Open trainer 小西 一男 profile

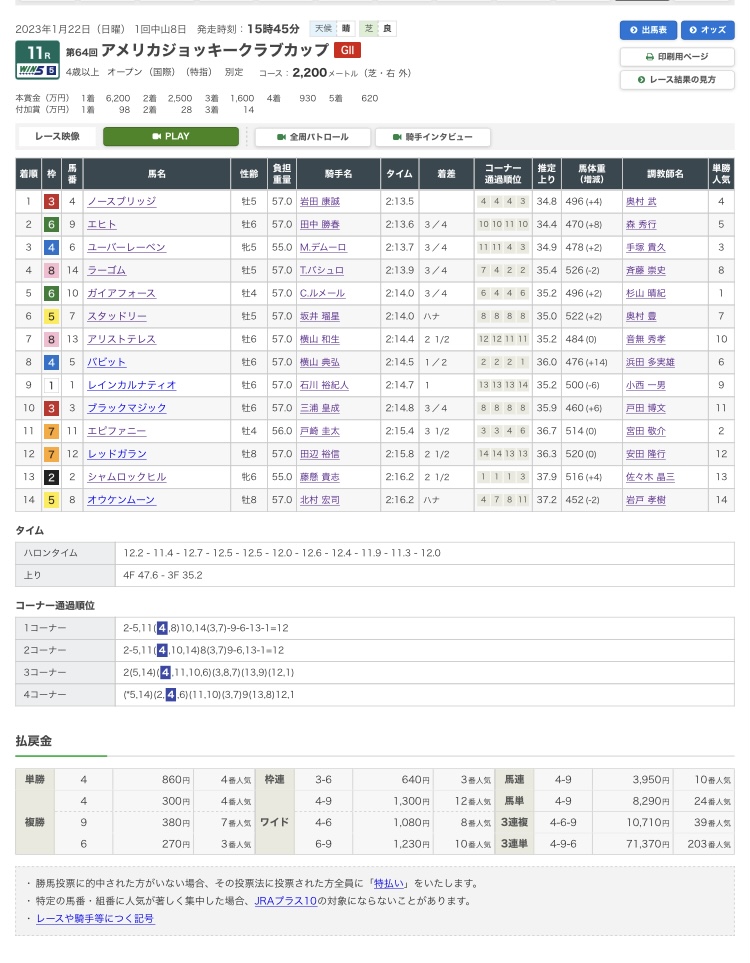tap(646, 385)
